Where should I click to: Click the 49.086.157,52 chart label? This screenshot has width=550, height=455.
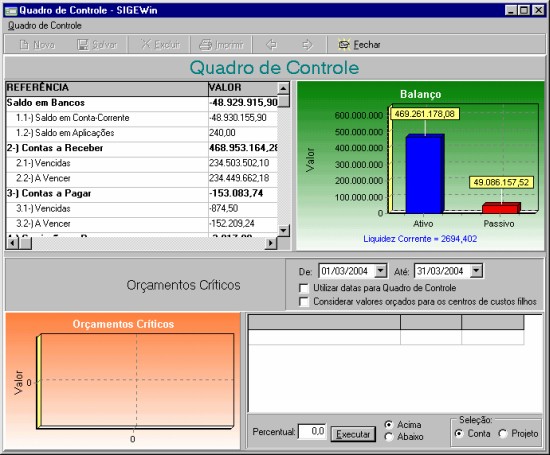[x=501, y=182]
